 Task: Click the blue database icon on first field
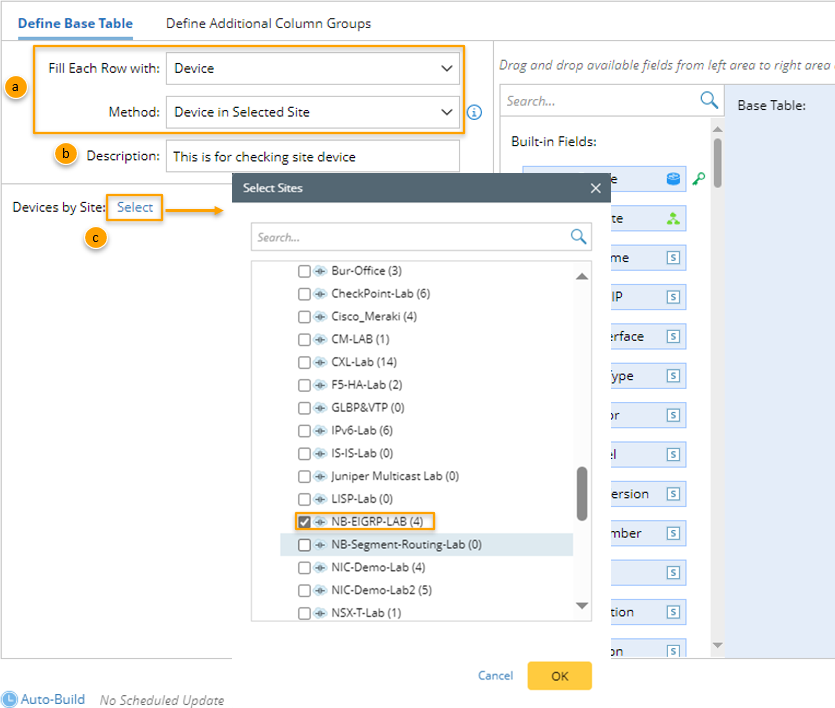point(673,179)
